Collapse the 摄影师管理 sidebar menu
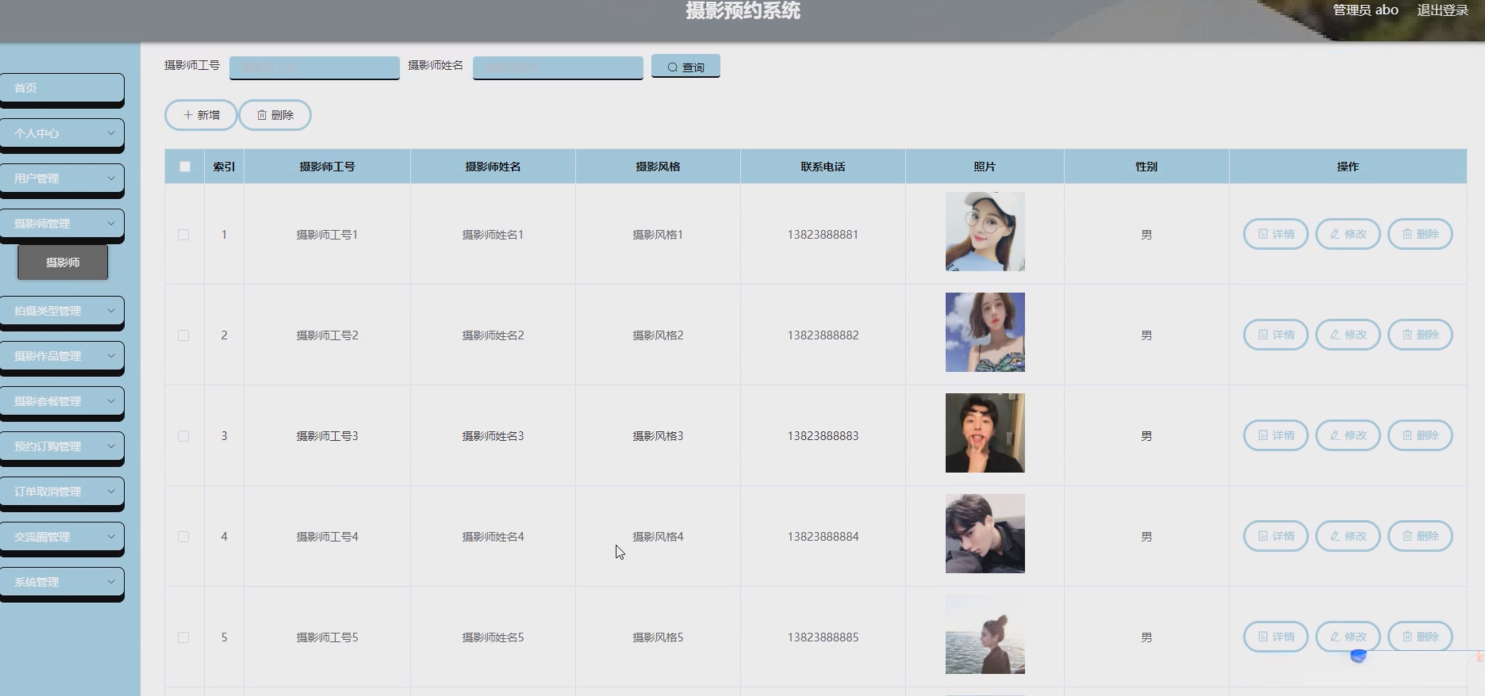 (x=62, y=224)
